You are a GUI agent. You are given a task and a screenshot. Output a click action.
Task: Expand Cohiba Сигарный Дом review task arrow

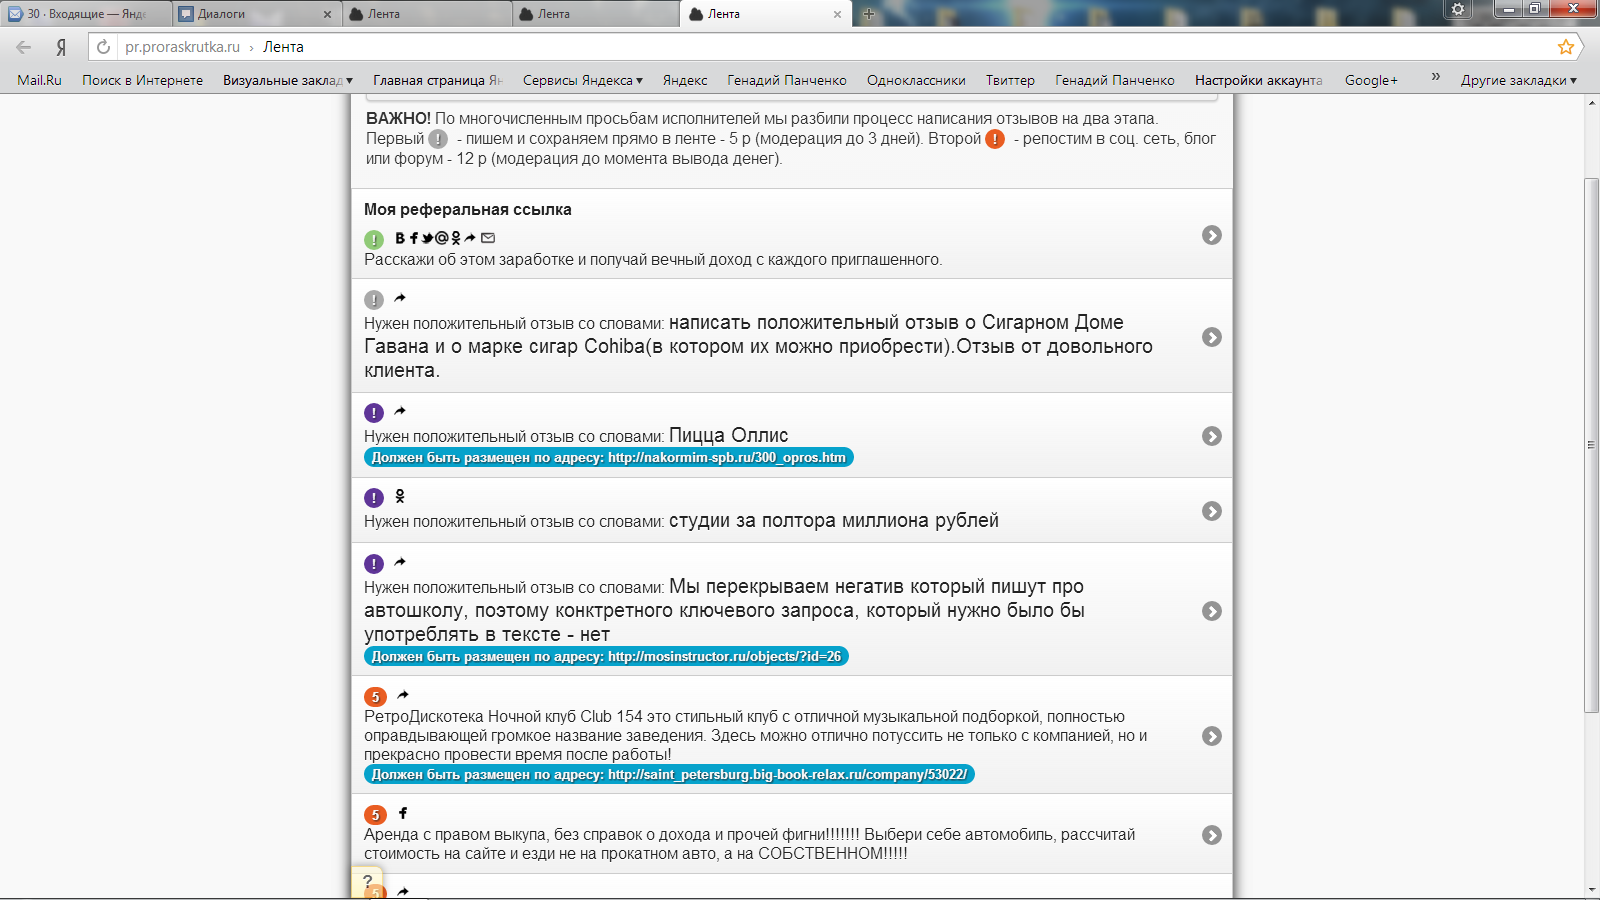1212,337
